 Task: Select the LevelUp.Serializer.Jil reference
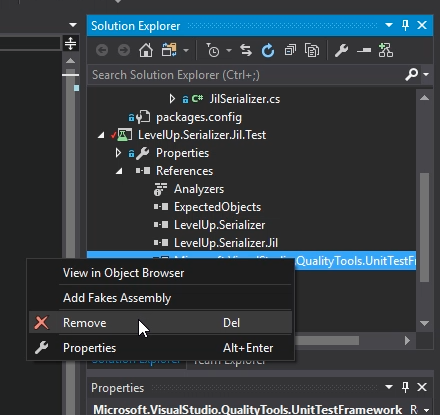[x=226, y=243]
